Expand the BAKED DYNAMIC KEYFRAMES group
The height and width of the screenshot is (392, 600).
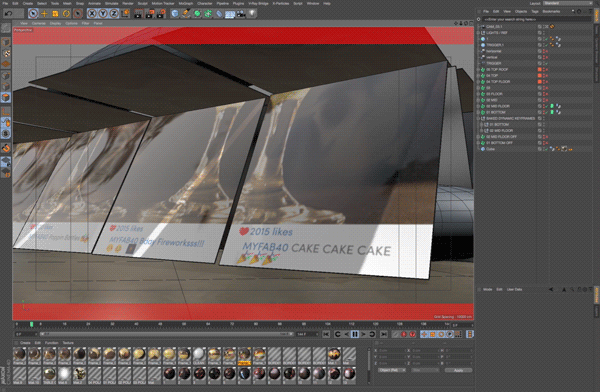click(x=478, y=118)
